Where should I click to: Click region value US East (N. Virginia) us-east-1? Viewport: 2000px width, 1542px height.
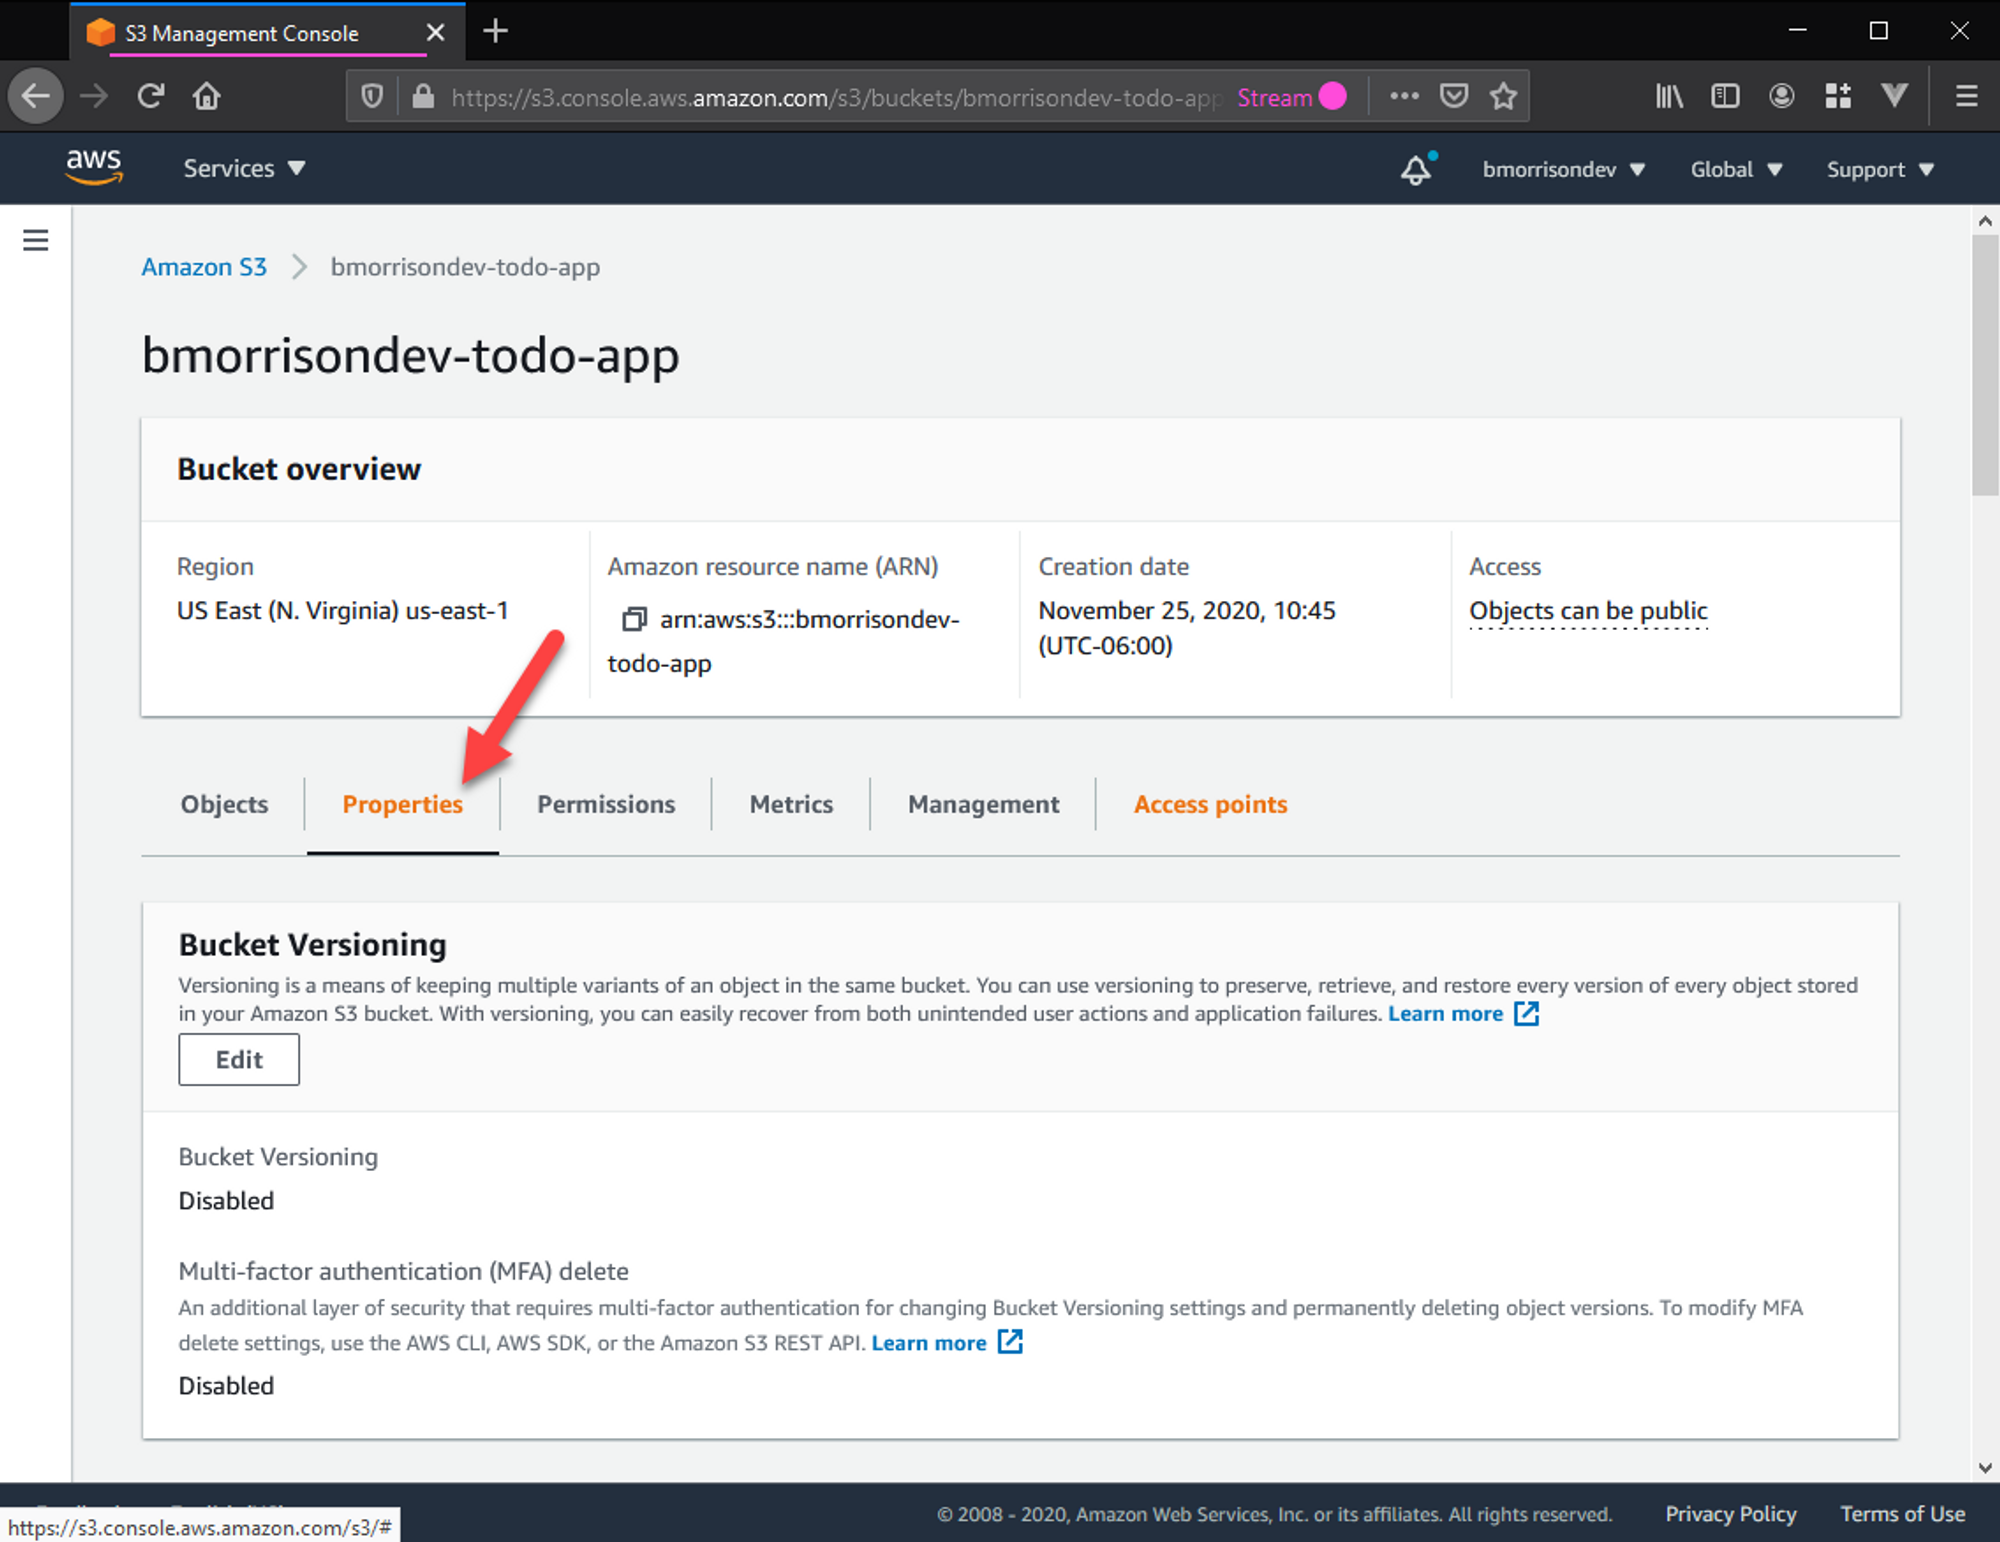[x=343, y=610]
